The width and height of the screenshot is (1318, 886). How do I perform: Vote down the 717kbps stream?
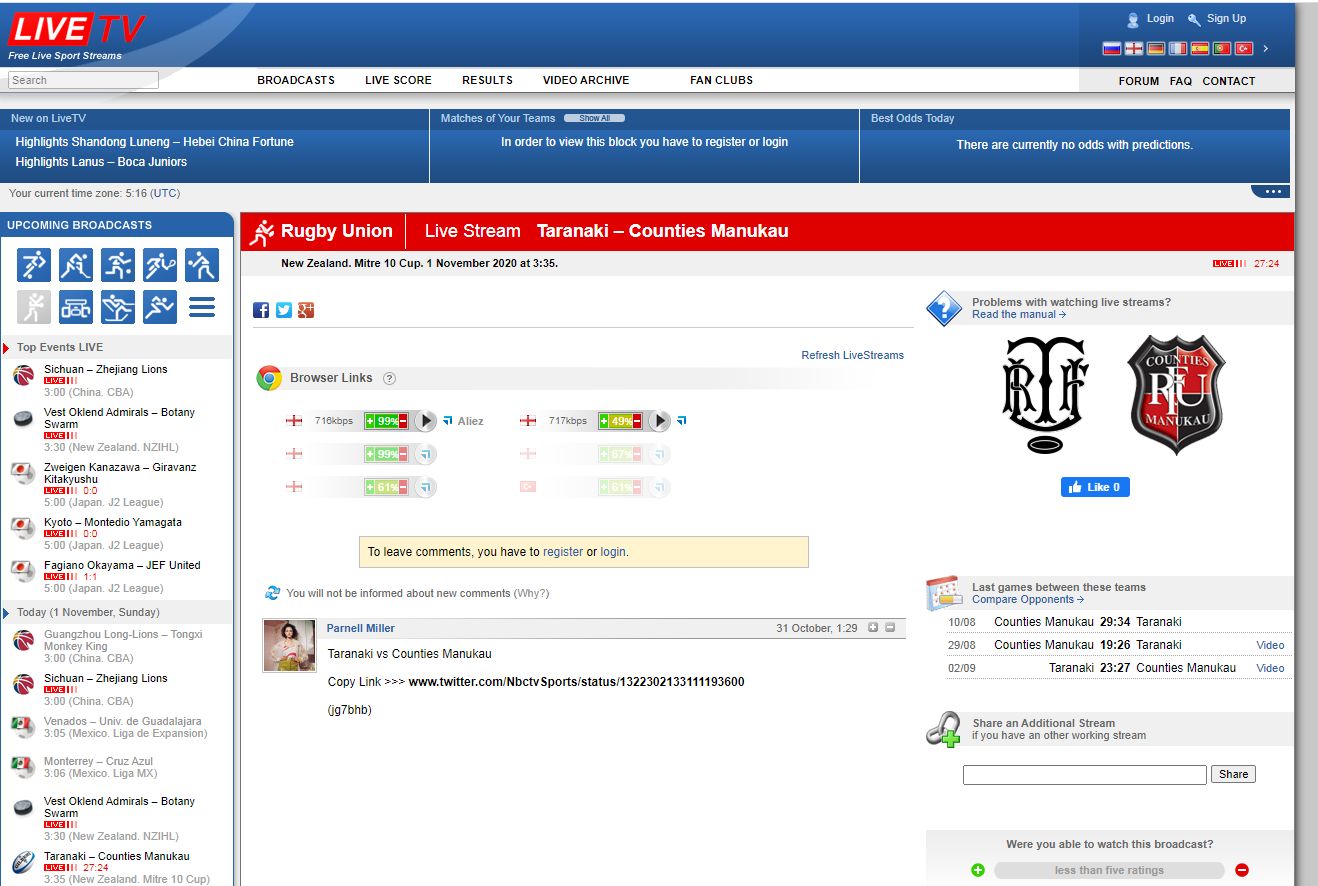[x=637, y=421]
